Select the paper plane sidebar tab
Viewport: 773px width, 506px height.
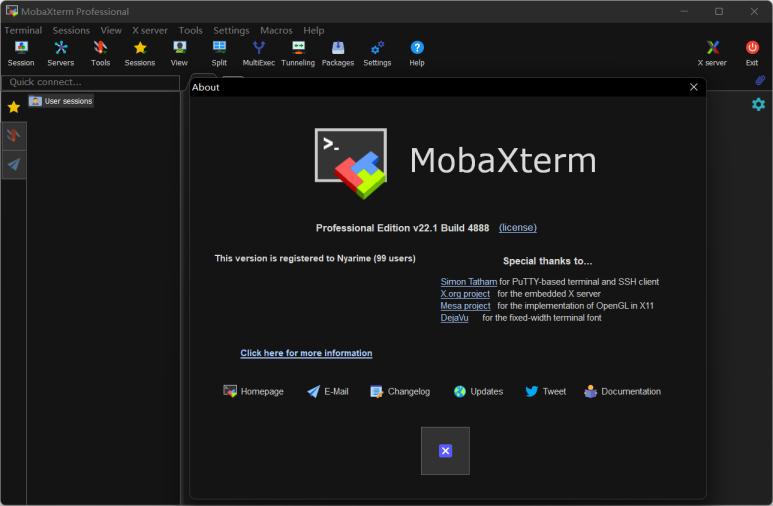[14, 164]
